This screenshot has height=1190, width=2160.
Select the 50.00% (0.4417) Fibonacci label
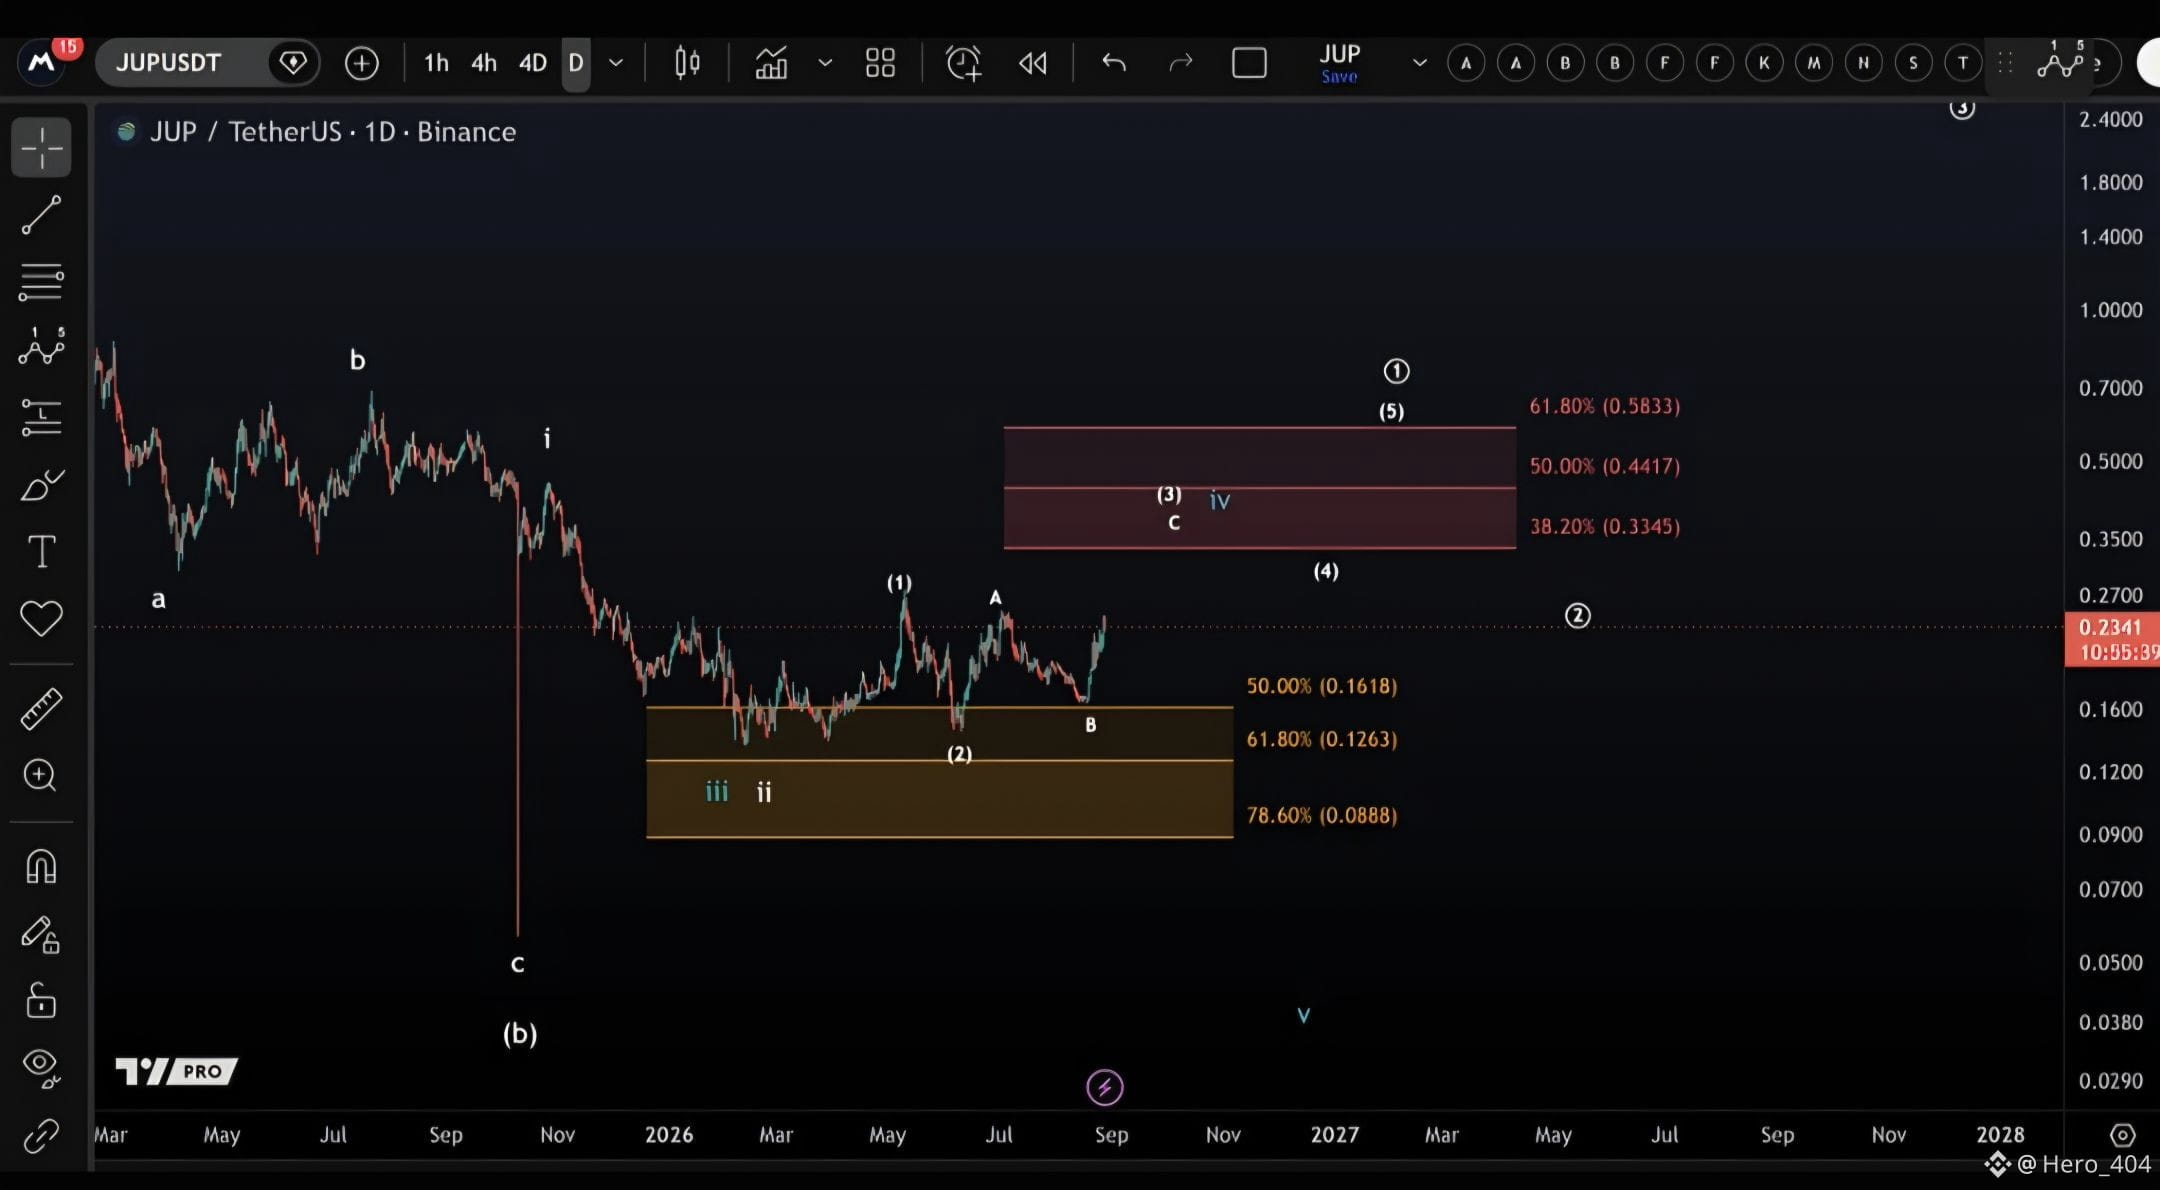point(1604,466)
